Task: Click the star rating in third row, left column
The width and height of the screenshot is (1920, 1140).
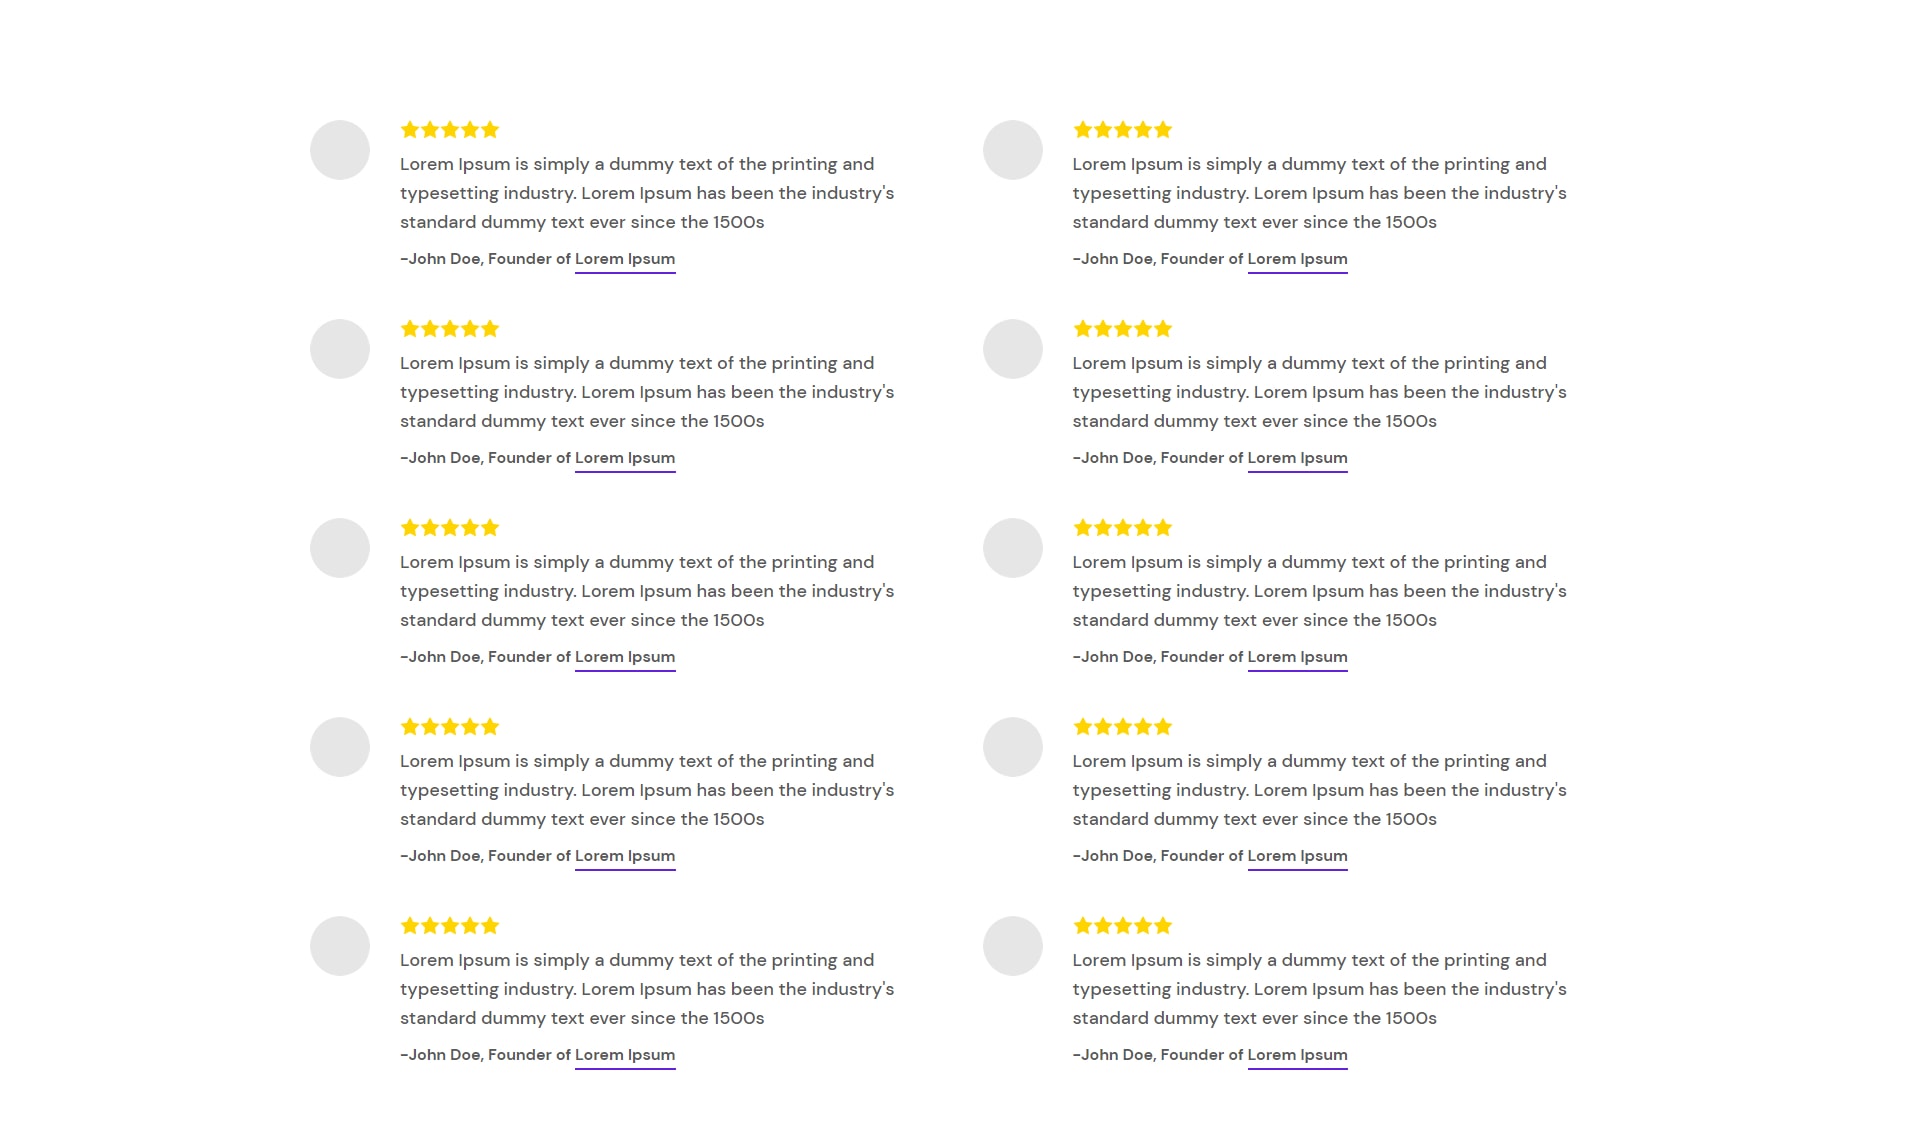Action: (x=450, y=528)
